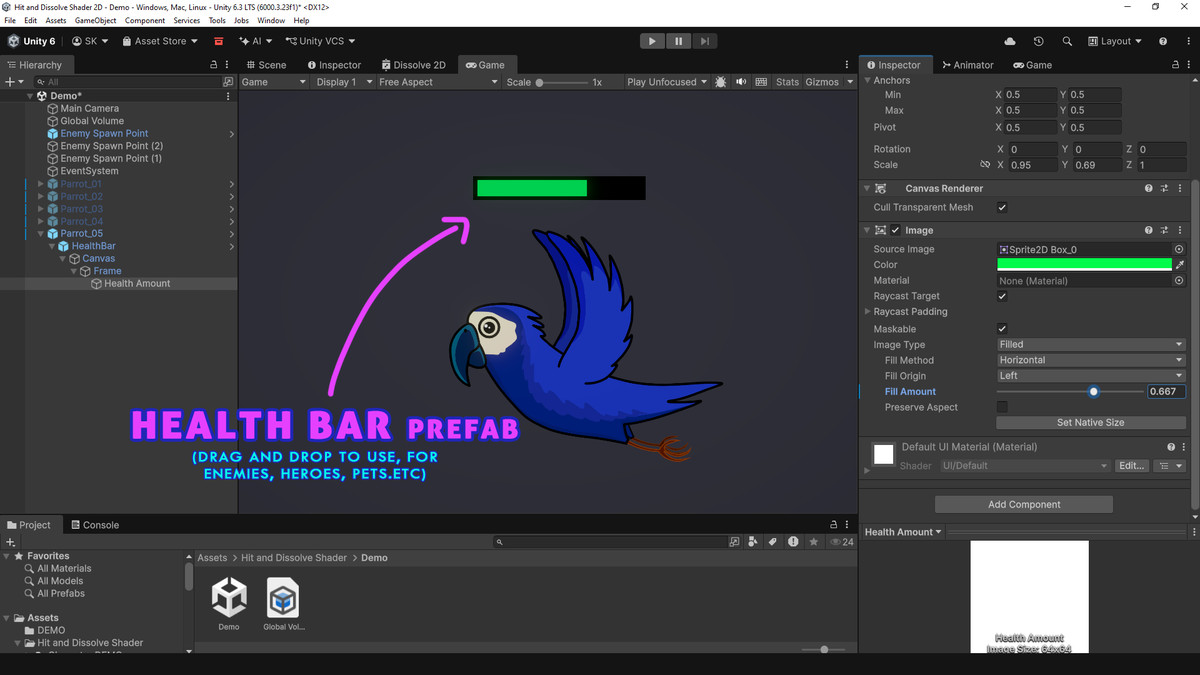Click the green Color swatch field
The height and width of the screenshot is (675, 1200).
1084,265
